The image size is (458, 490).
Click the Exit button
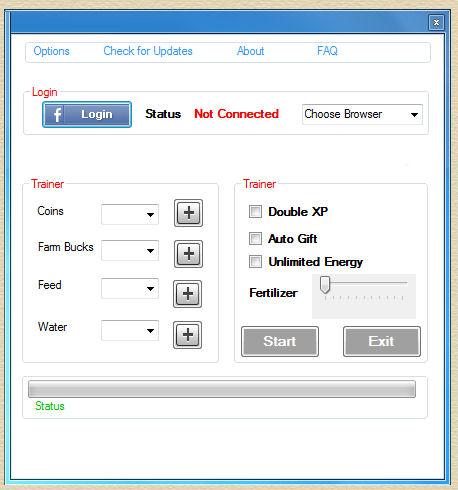coord(382,341)
